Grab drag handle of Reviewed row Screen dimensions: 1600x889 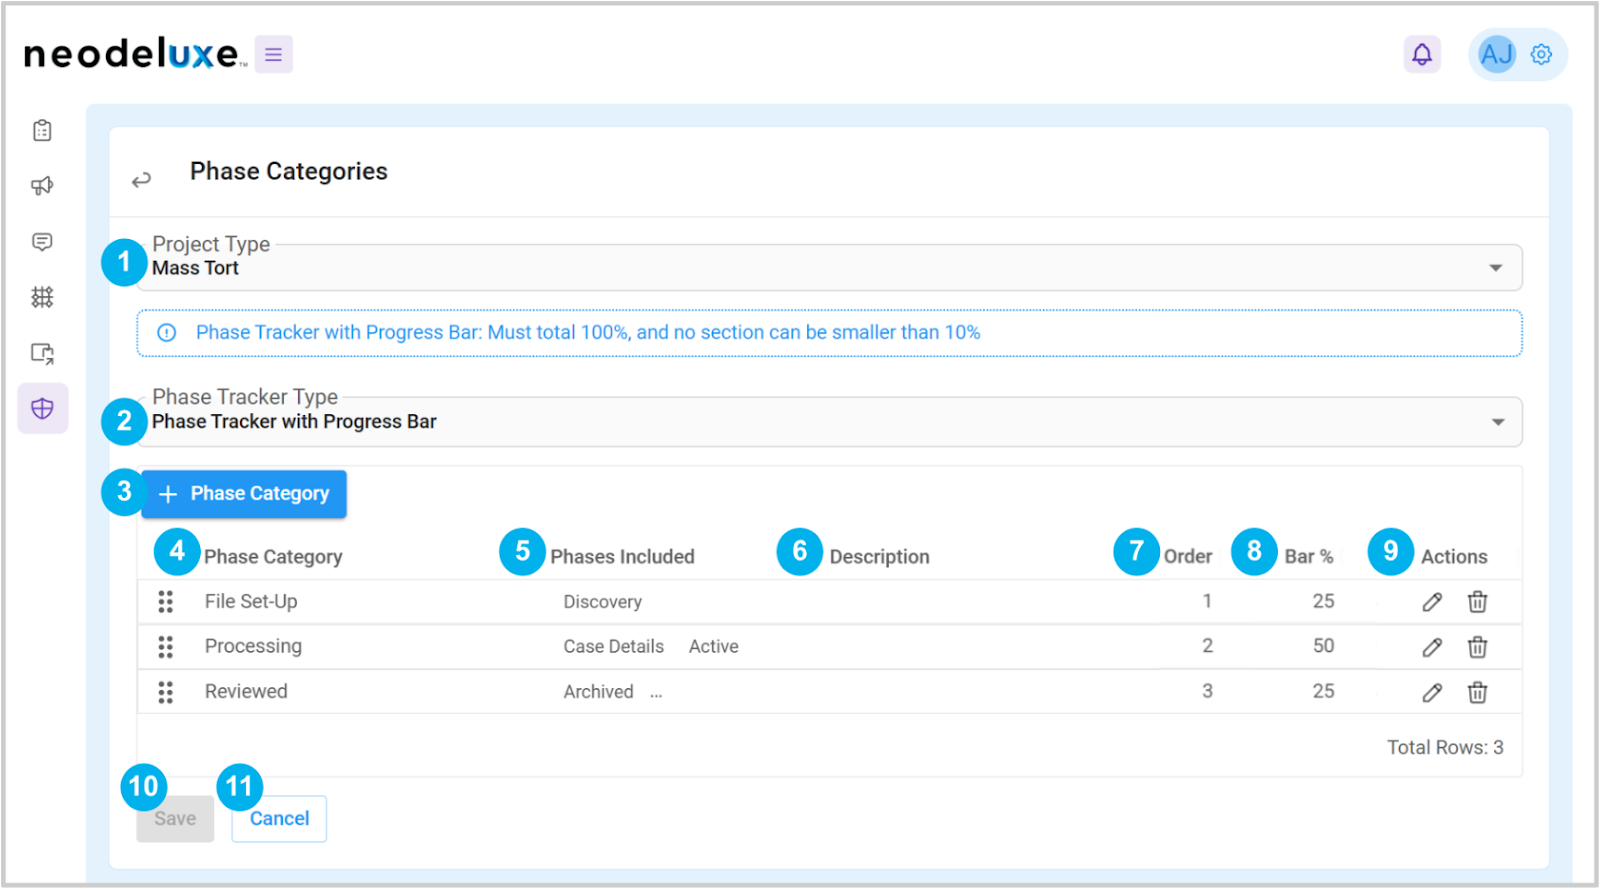tap(165, 692)
